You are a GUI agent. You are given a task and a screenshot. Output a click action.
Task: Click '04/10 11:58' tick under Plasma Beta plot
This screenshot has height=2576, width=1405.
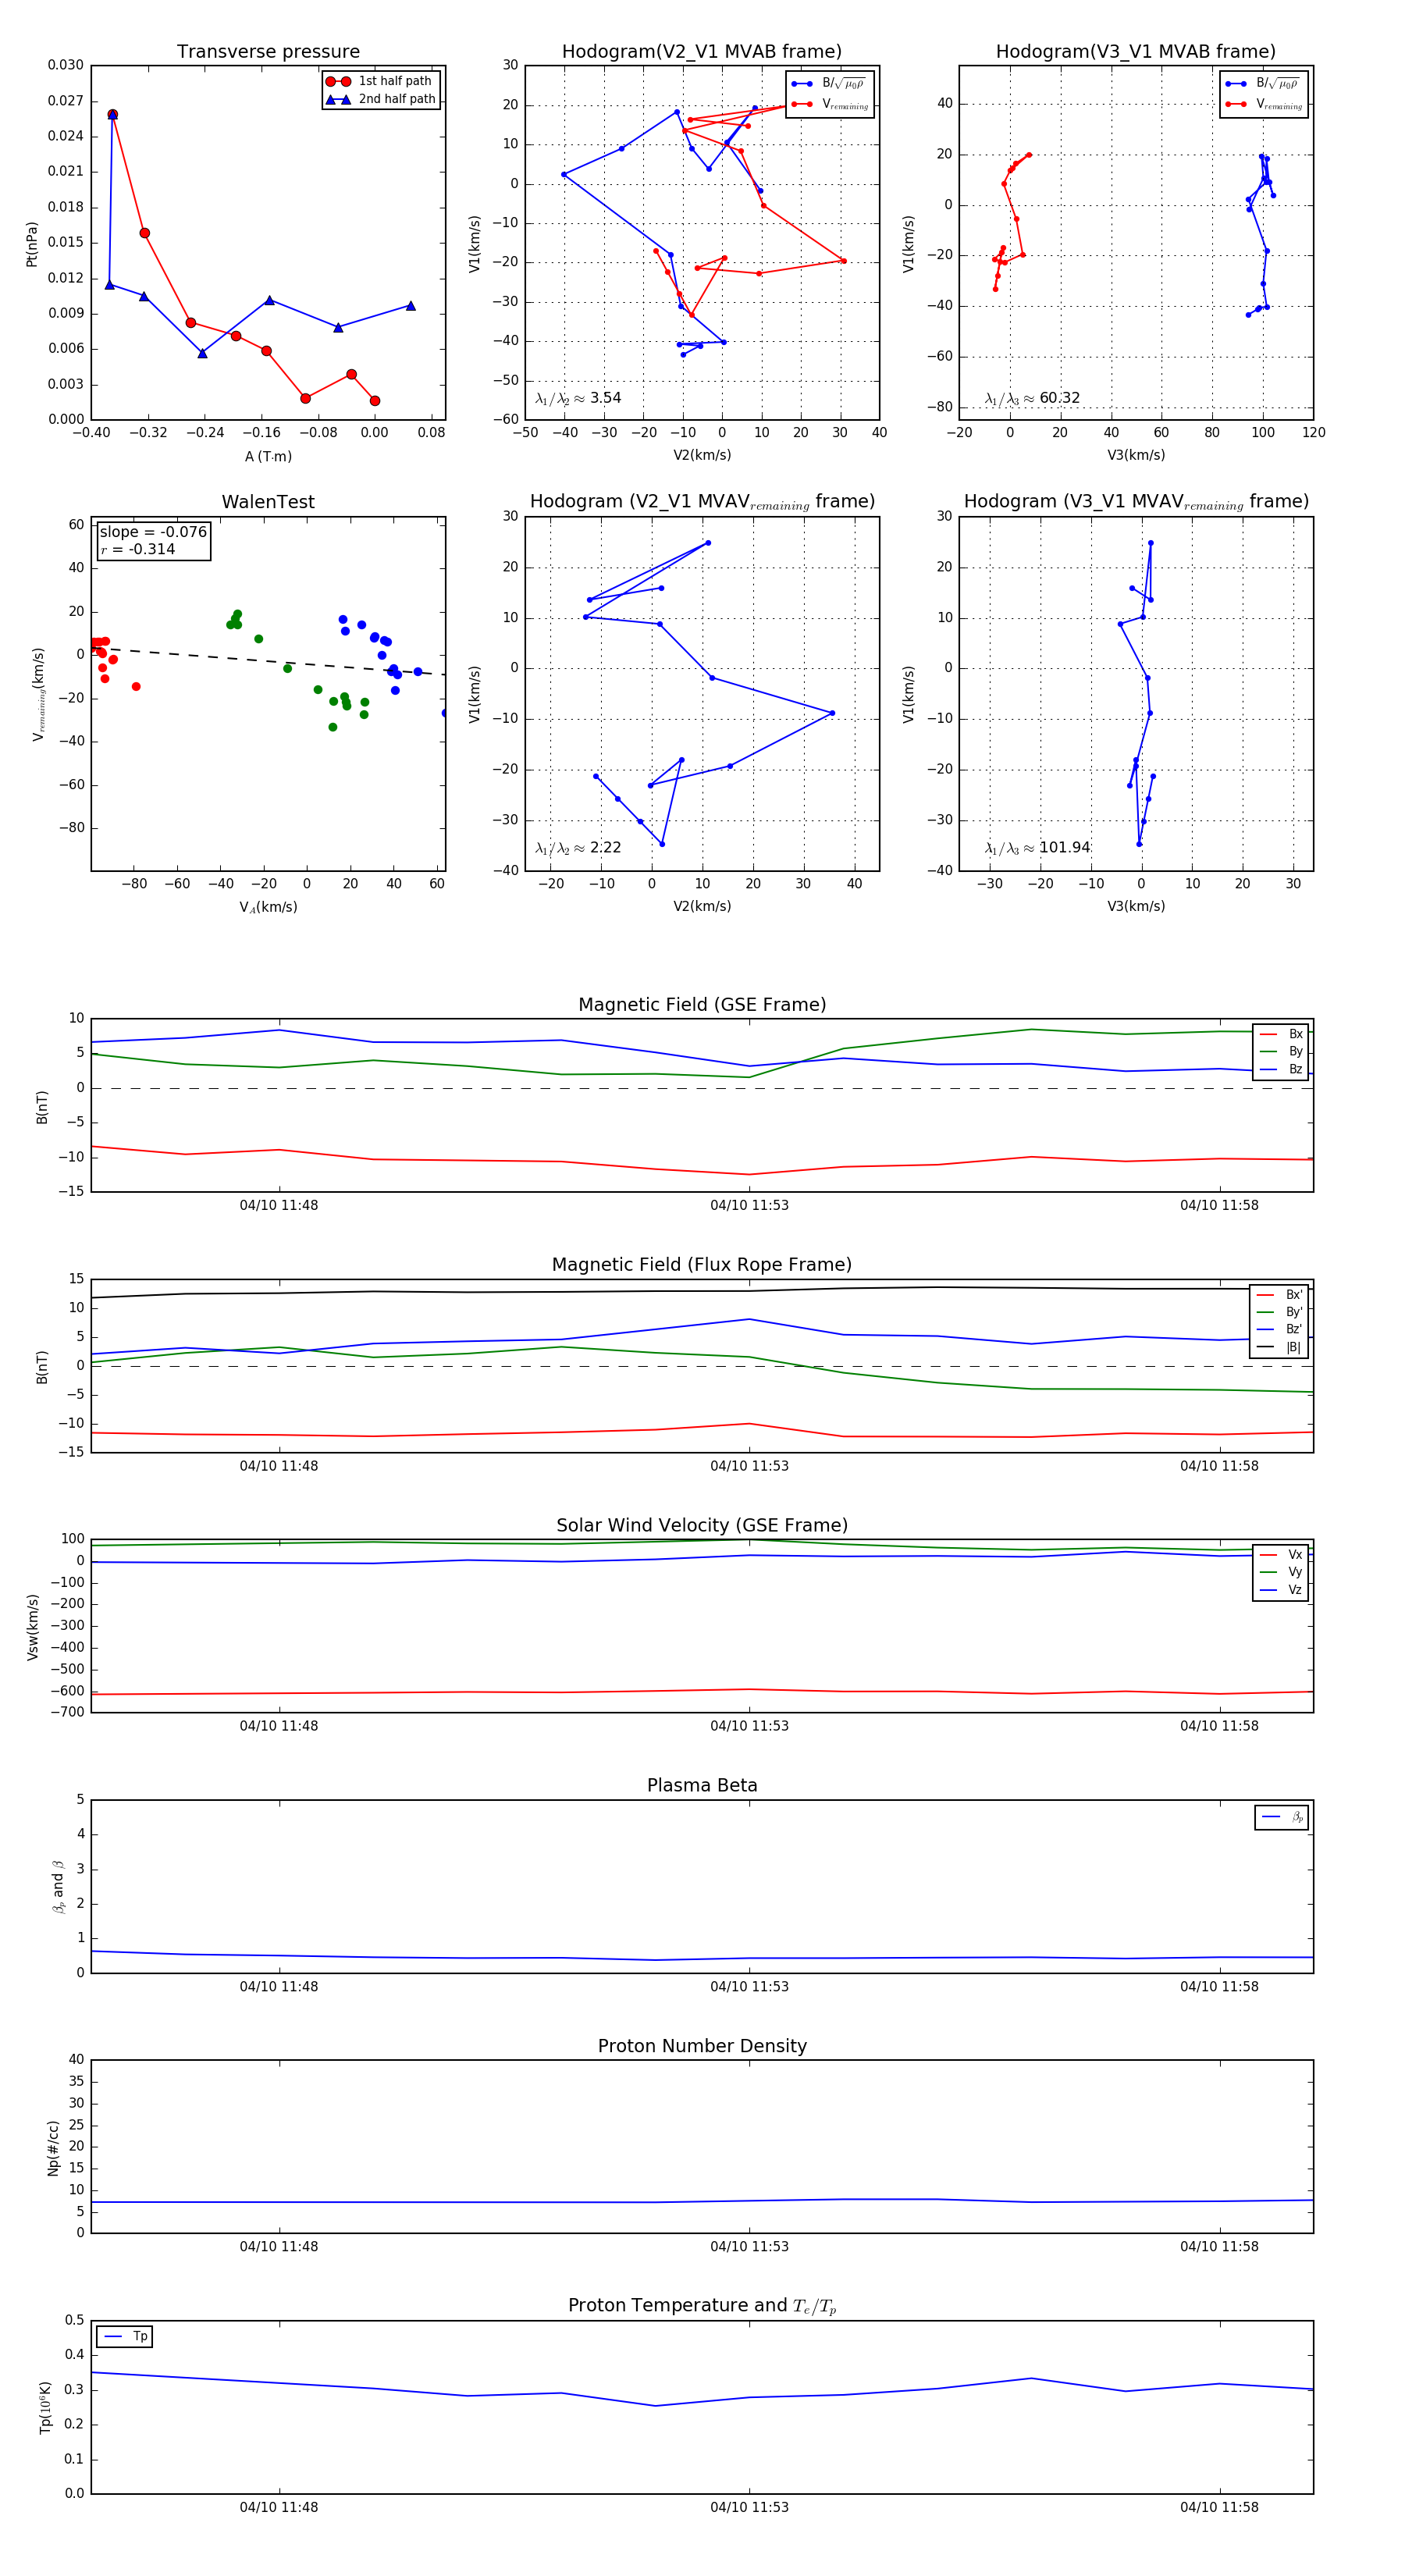(1219, 1986)
